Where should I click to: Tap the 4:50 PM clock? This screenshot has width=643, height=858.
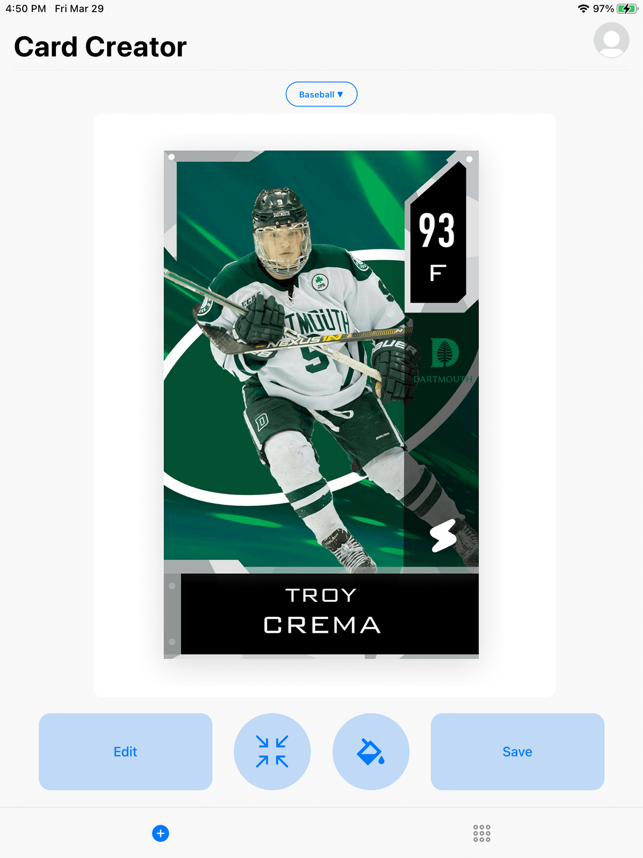pyautogui.click(x=26, y=9)
